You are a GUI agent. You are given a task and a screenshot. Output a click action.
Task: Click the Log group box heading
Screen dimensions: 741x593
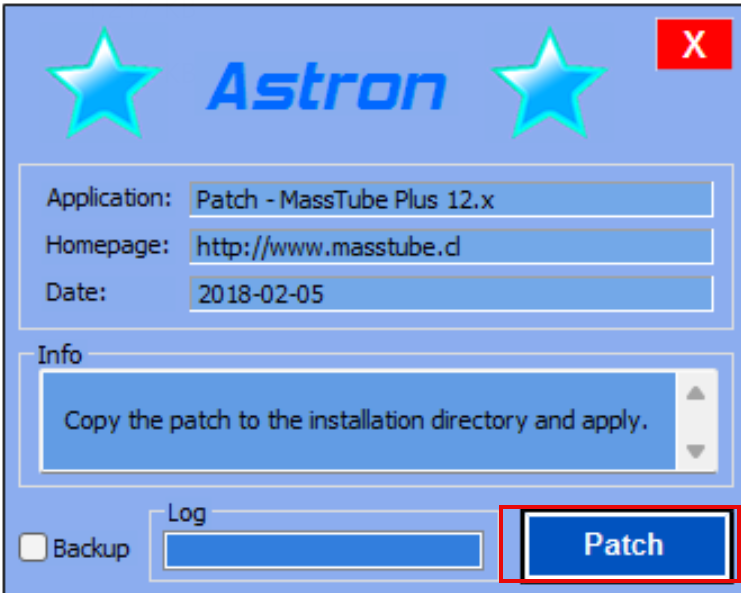click(186, 514)
